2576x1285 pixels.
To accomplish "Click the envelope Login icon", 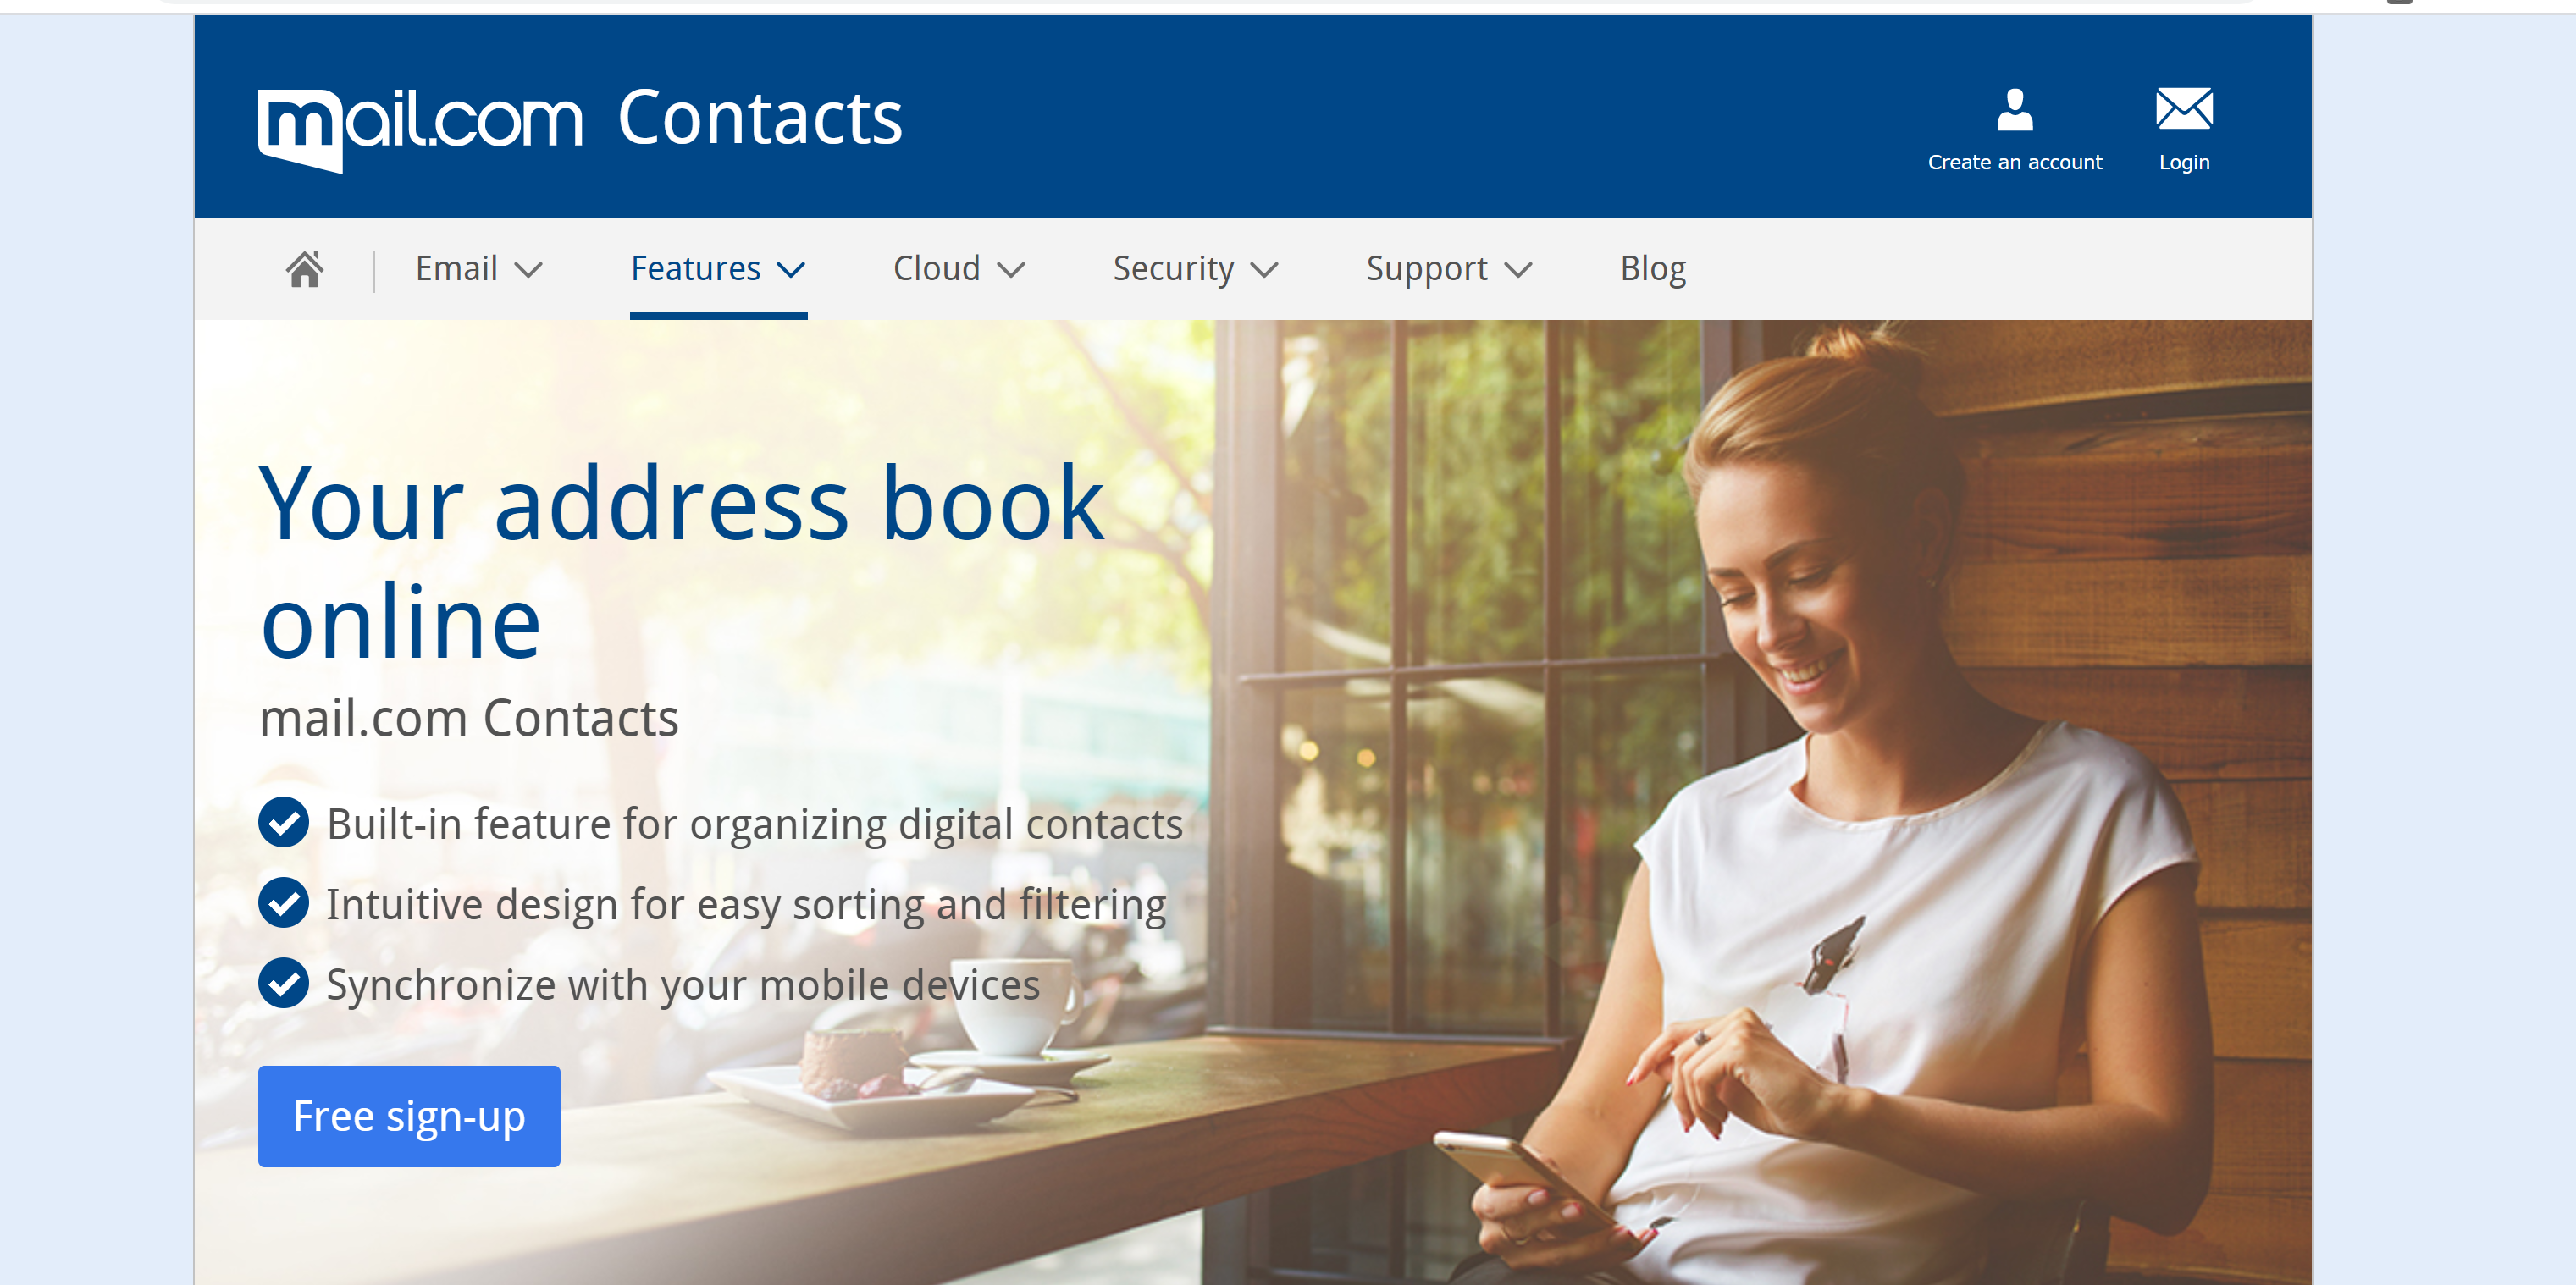I will (x=2184, y=108).
